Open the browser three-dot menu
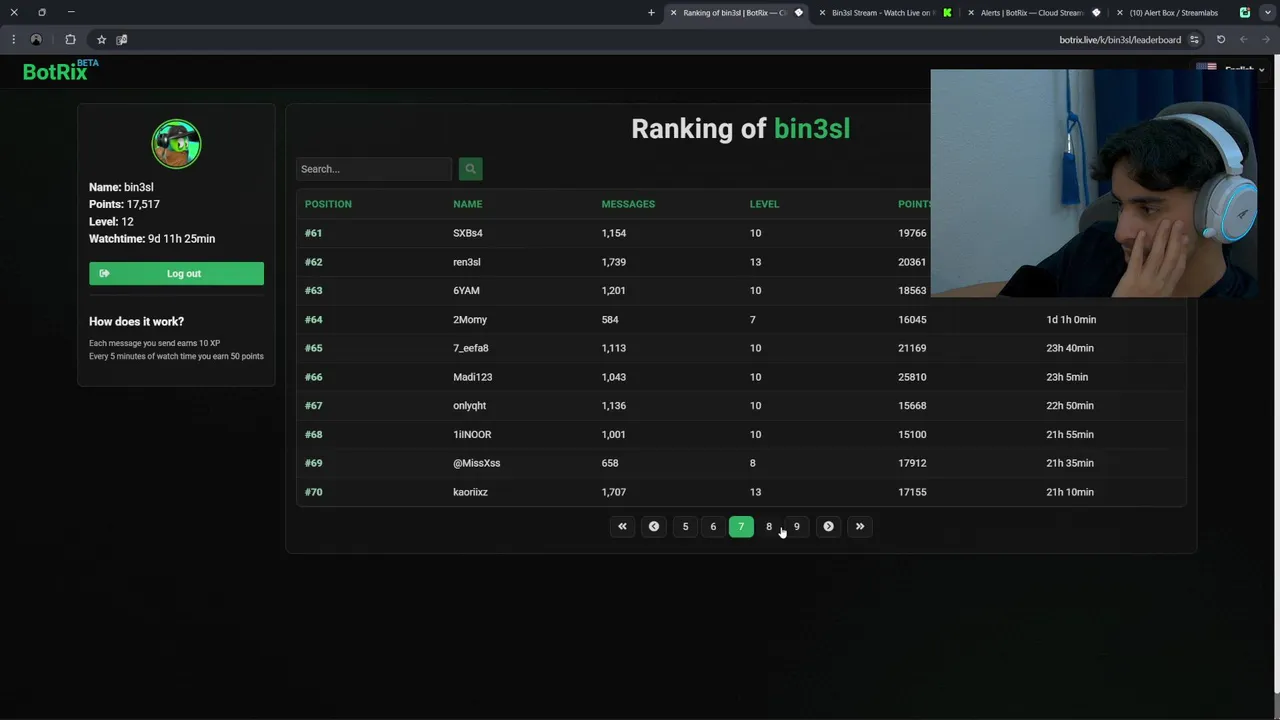The height and width of the screenshot is (720, 1280). coord(13,40)
